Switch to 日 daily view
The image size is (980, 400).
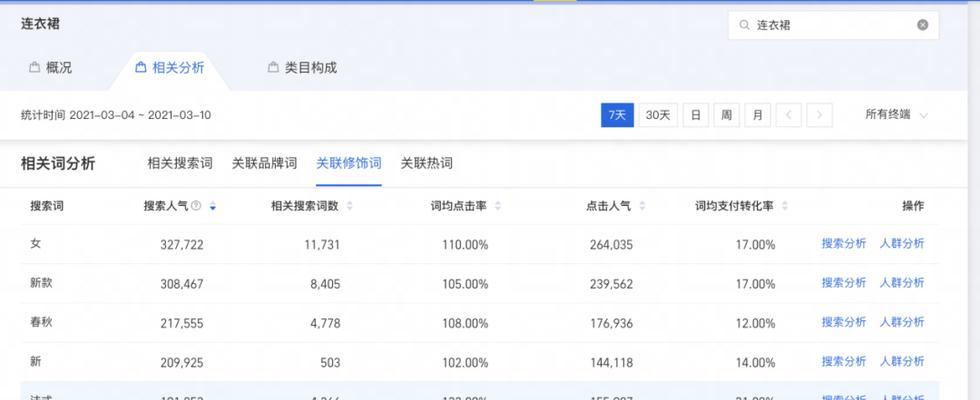click(695, 115)
